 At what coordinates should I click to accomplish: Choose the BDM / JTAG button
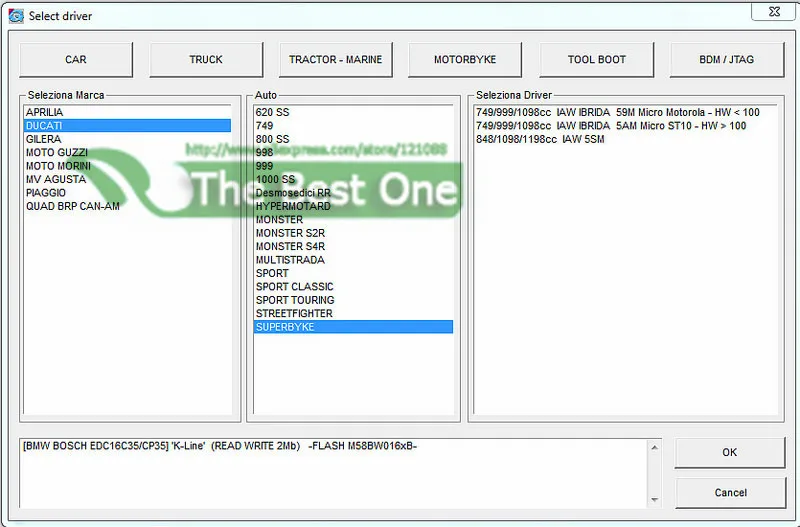[727, 60]
